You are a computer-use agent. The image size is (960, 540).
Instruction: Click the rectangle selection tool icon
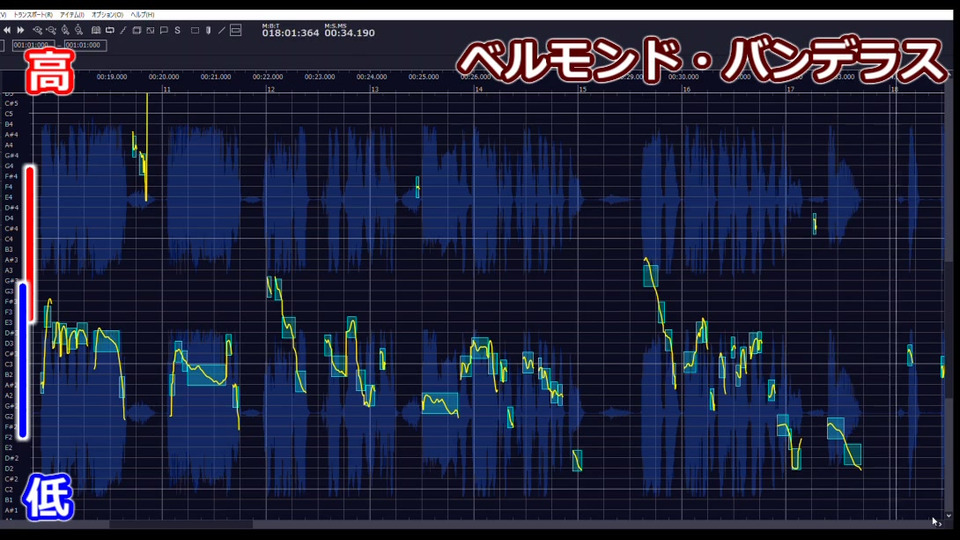point(195,30)
